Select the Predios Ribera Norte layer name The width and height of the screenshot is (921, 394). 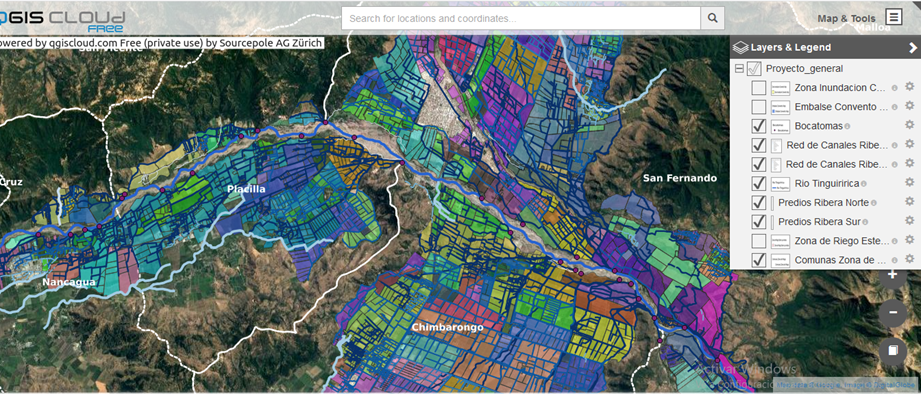click(x=823, y=203)
